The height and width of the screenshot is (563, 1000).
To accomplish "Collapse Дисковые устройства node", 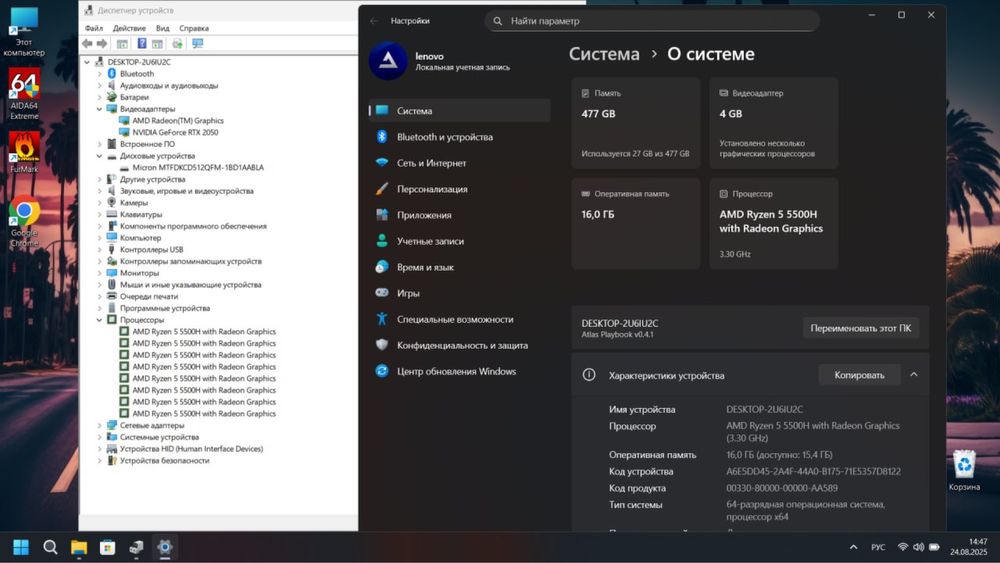I will pos(99,156).
